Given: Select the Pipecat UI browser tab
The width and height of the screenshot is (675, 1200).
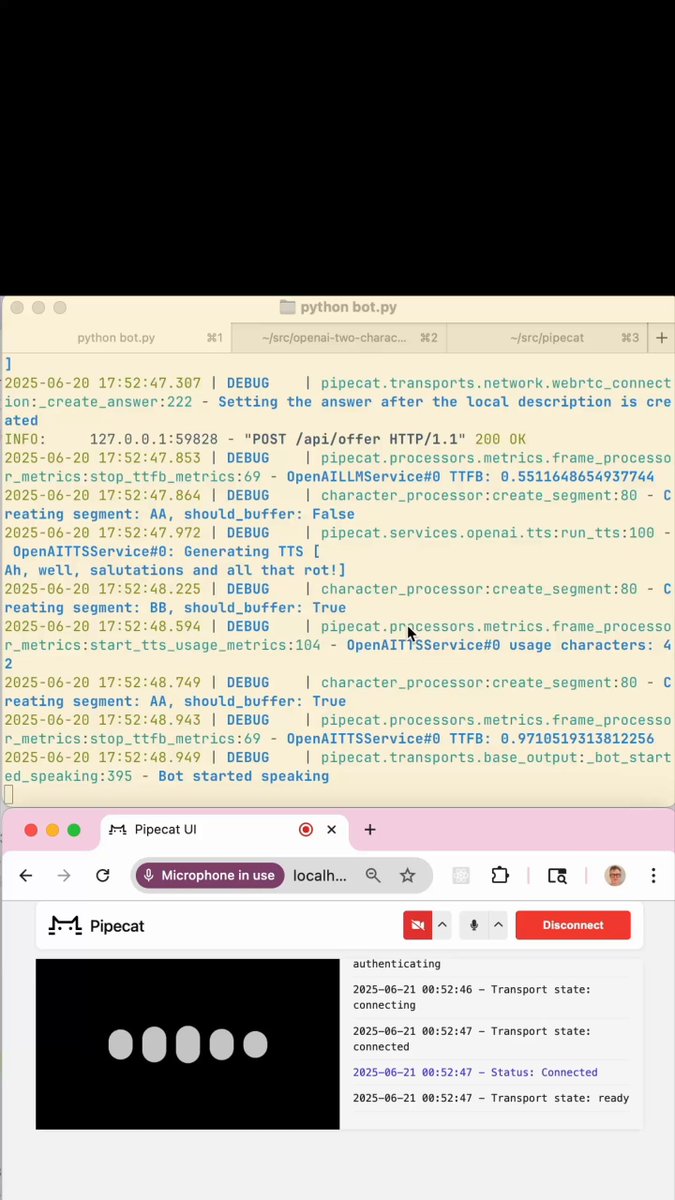Looking at the screenshot, I should point(222,829).
